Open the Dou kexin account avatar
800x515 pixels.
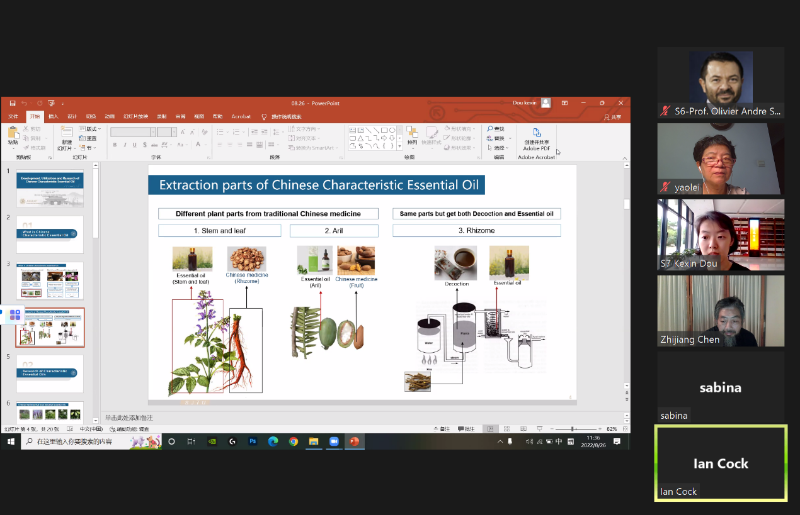[546, 103]
